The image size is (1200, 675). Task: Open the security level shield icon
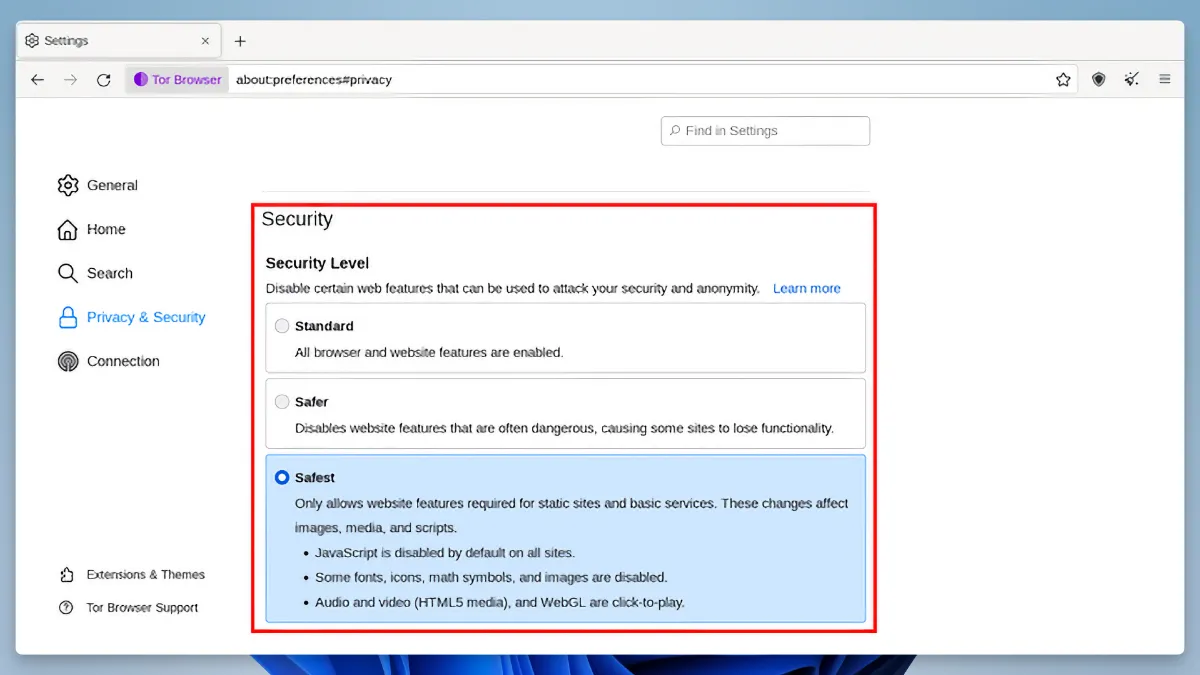click(1098, 80)
